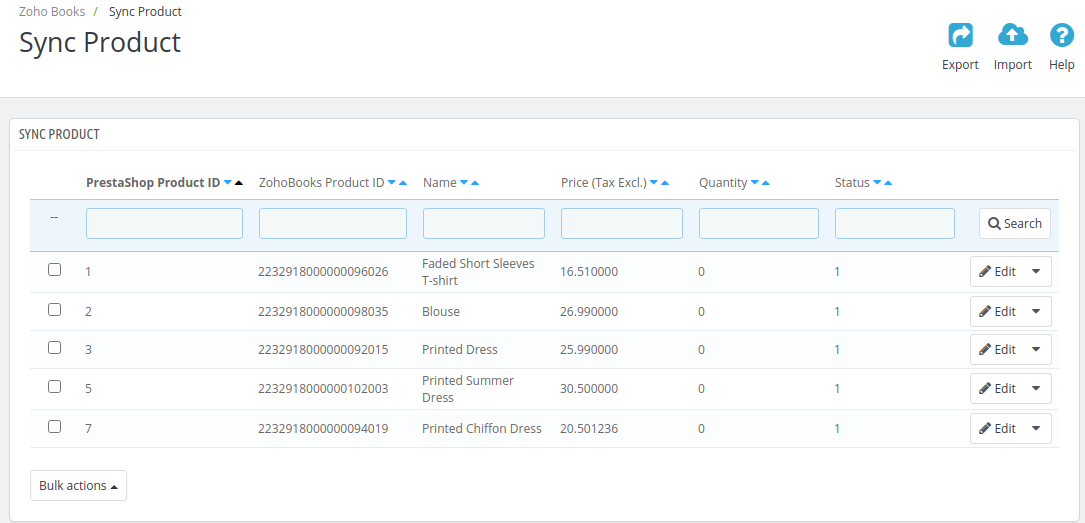This screenshot has width=1085, height=523.
Task: Open the Bulk actions menu
Action: [78, 486]
